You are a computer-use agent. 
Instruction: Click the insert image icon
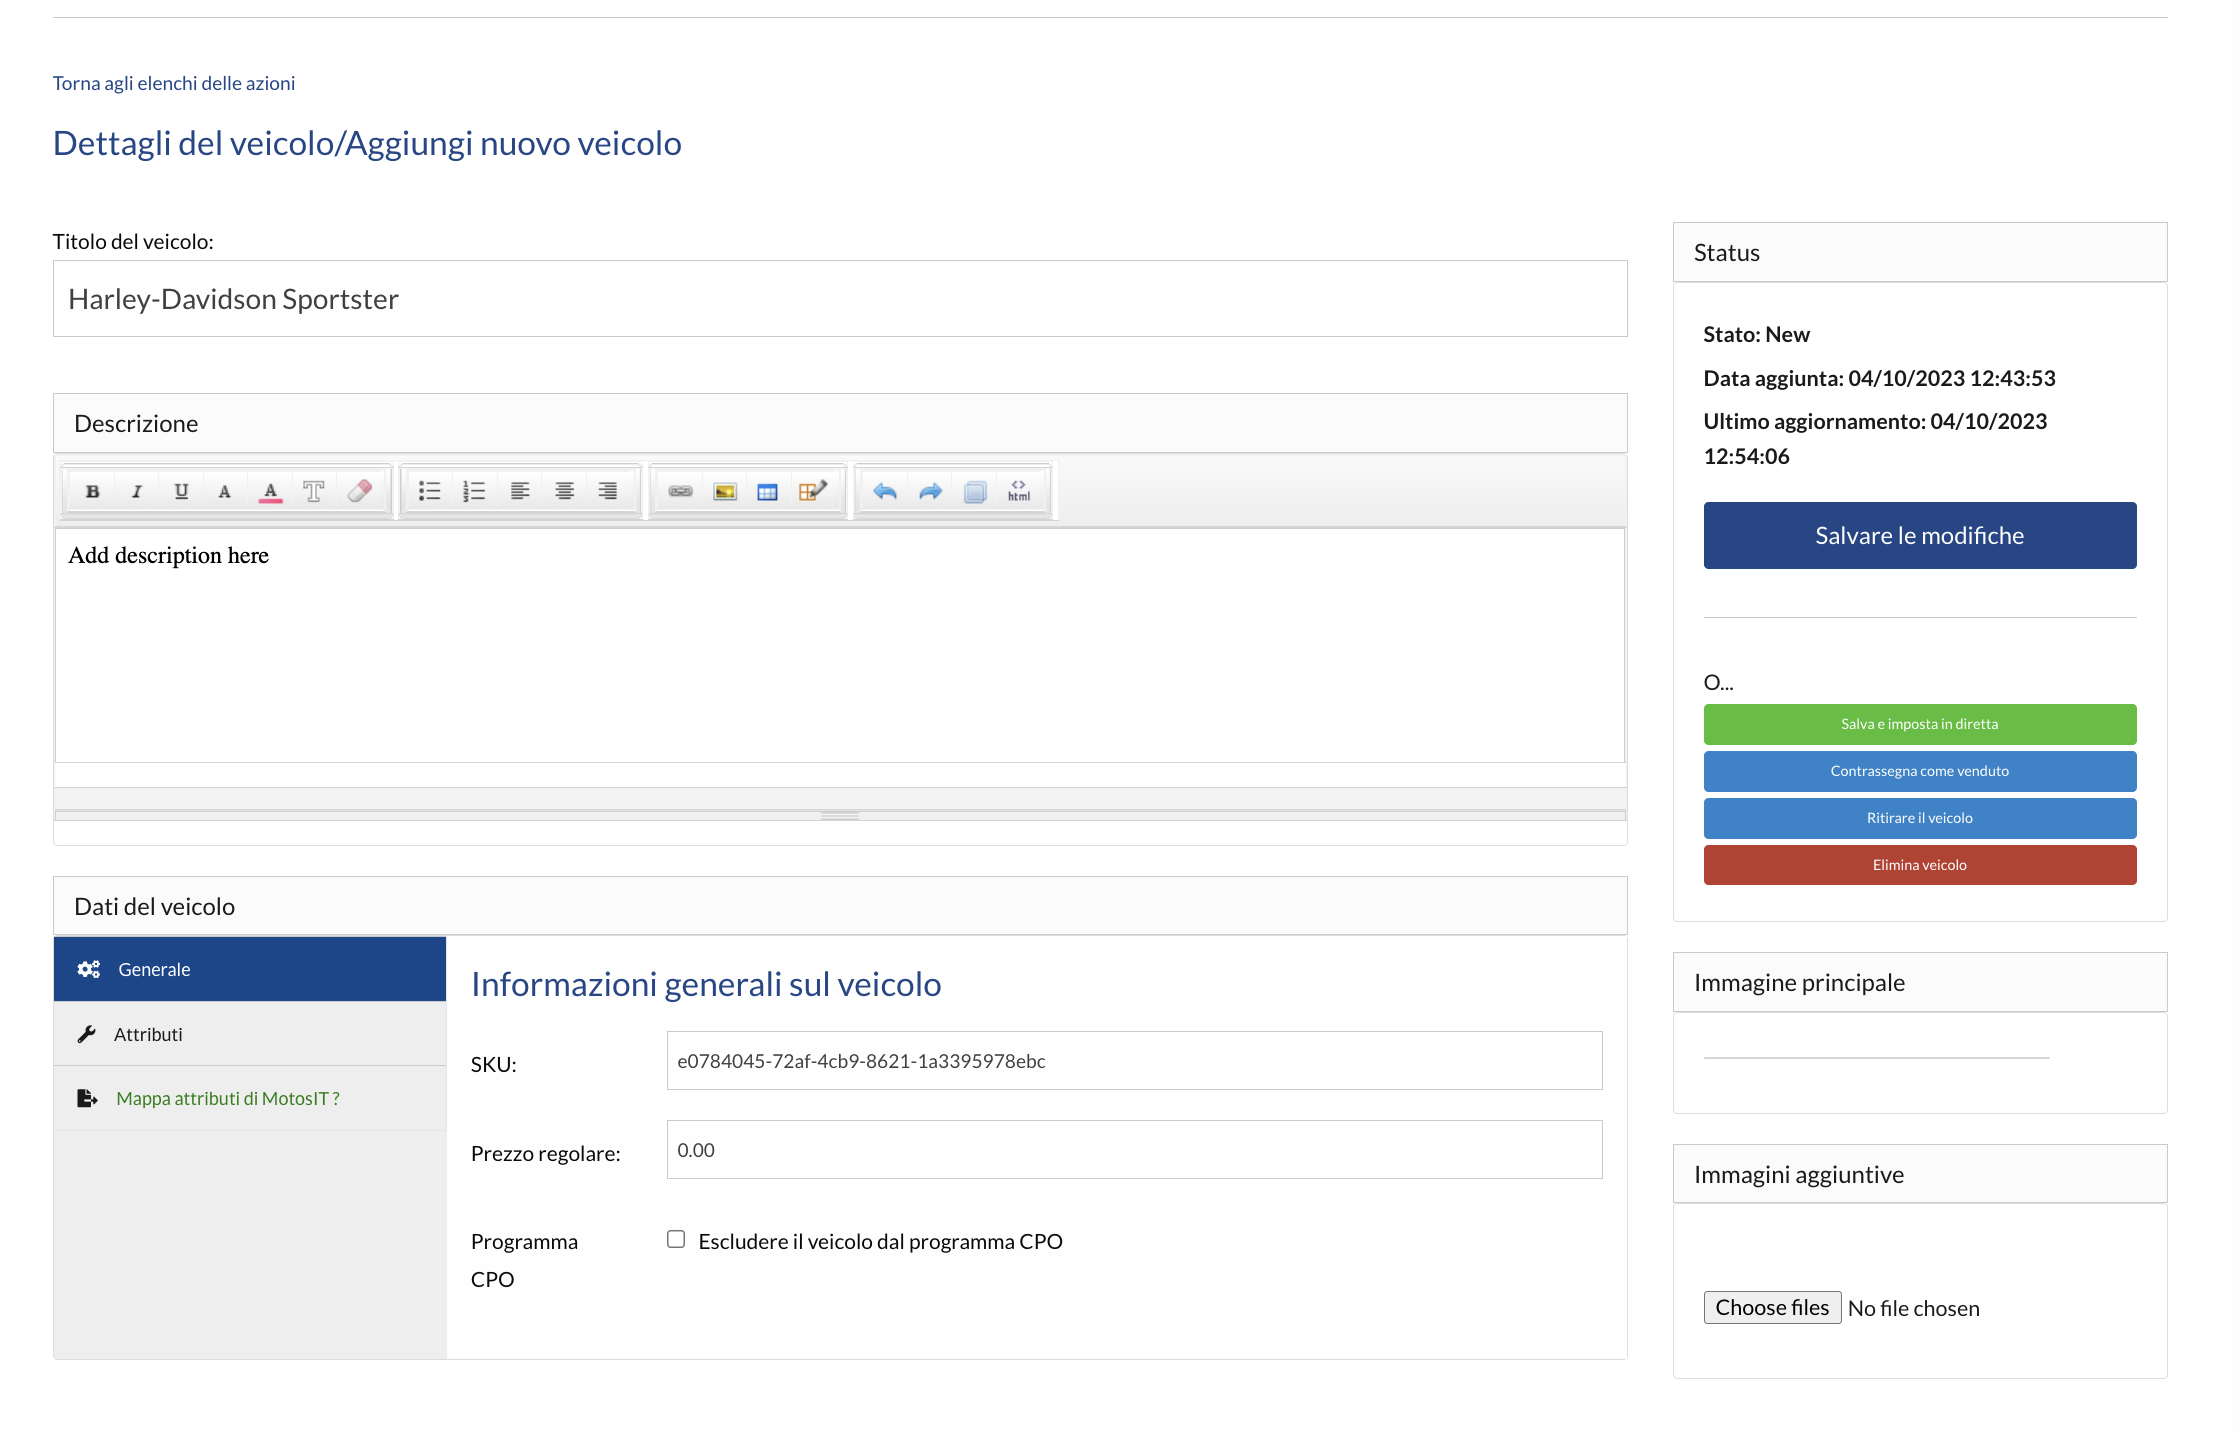[x=725, y=491]
